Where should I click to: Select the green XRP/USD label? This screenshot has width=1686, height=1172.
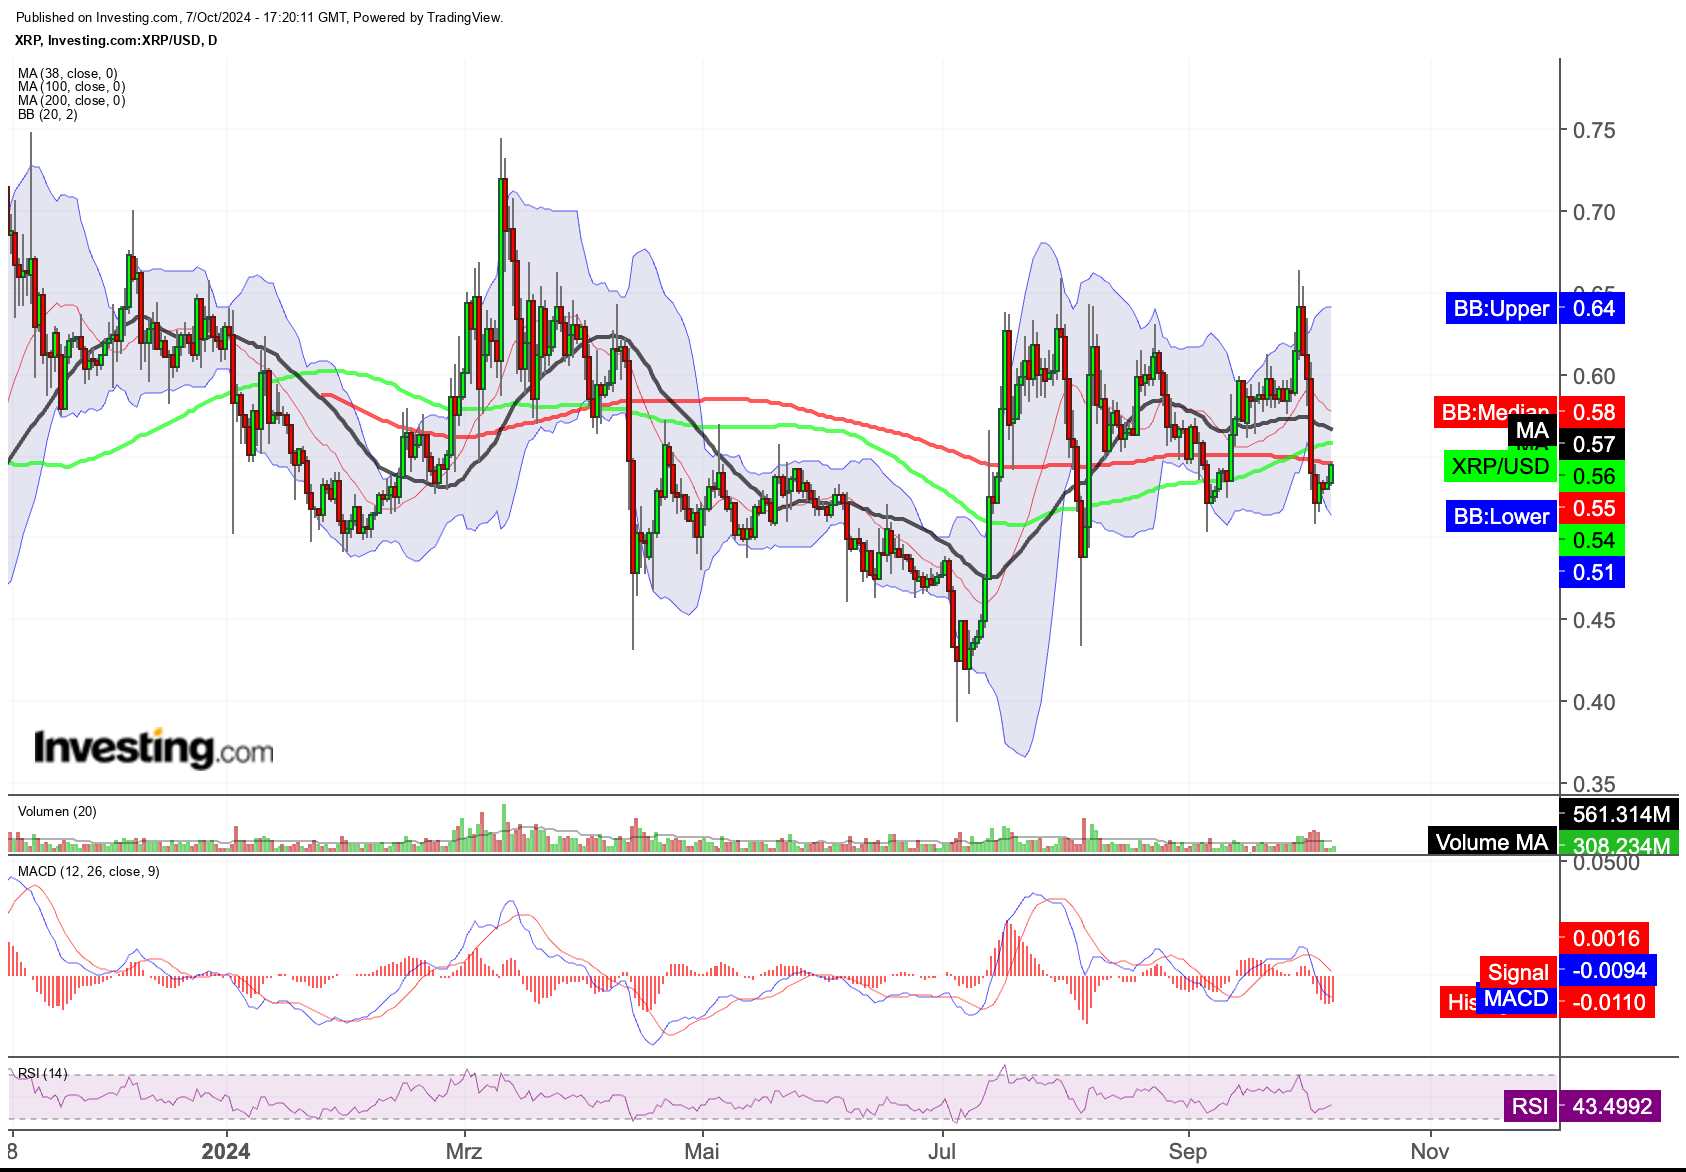(1500, 466)
